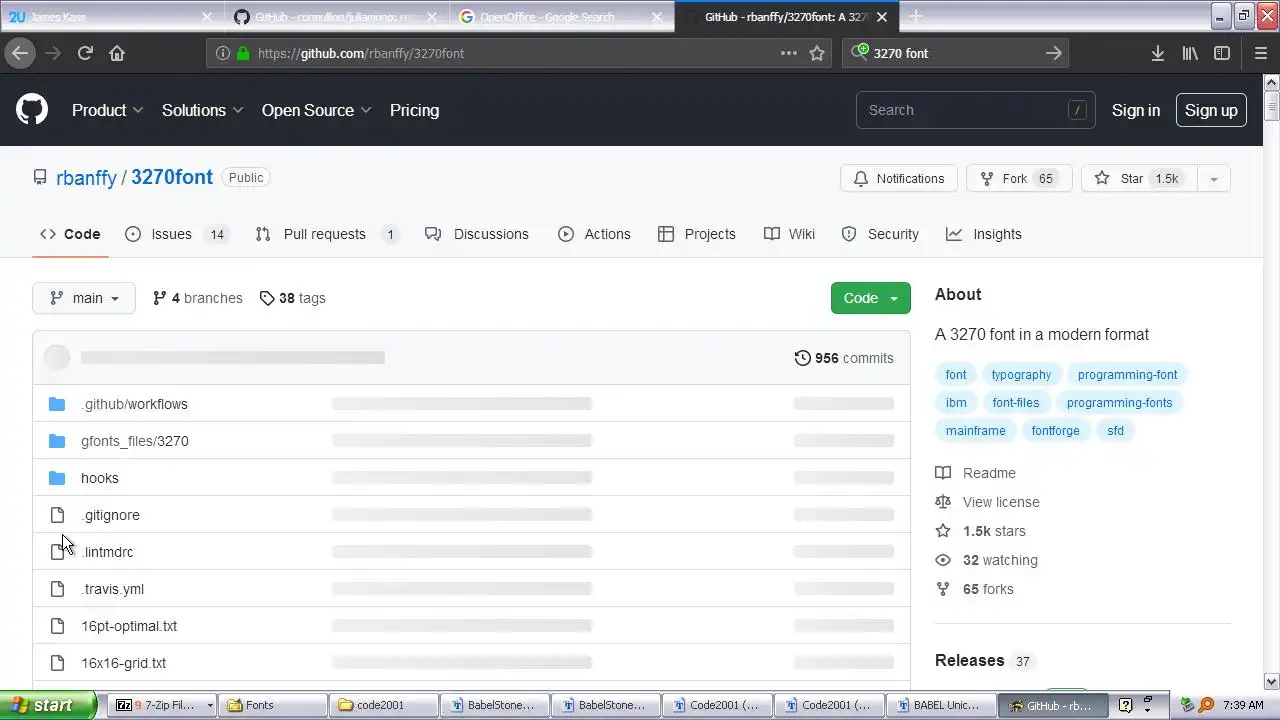Open Firefox downloads arrow icon
This screenshot has width=1280, height=720.
click(1157, 53)
